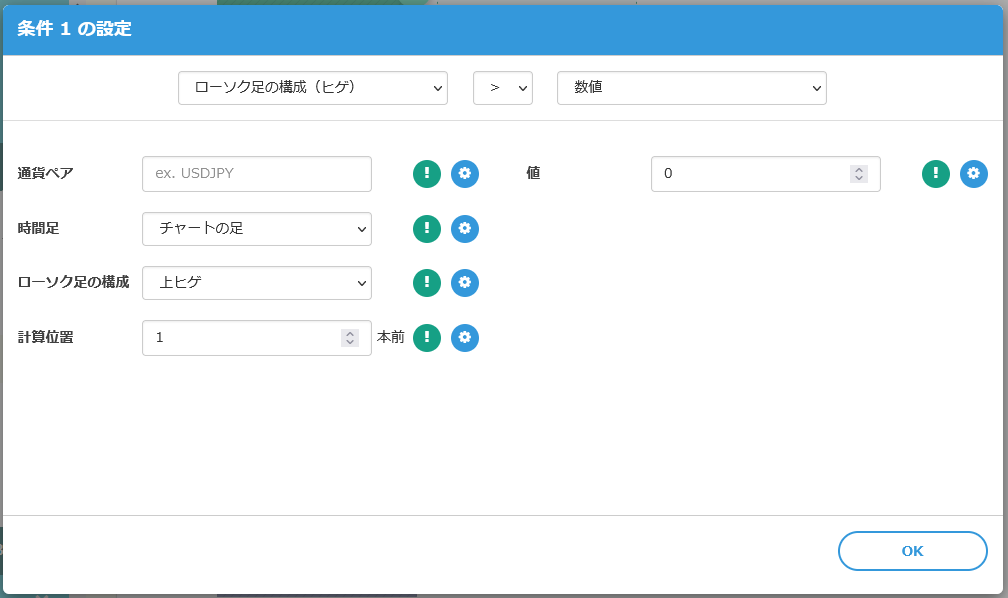Click the green info icon beside 計算位置

pos(427,338)
